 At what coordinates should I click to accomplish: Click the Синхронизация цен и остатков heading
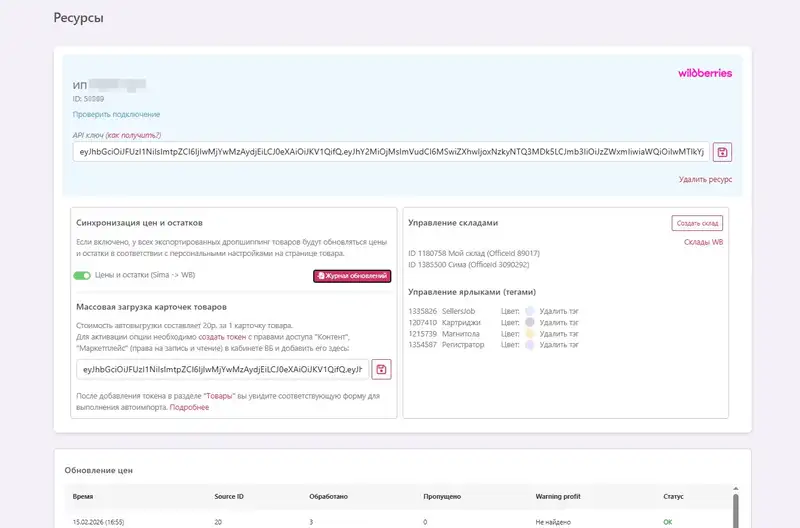pos(139,223)
